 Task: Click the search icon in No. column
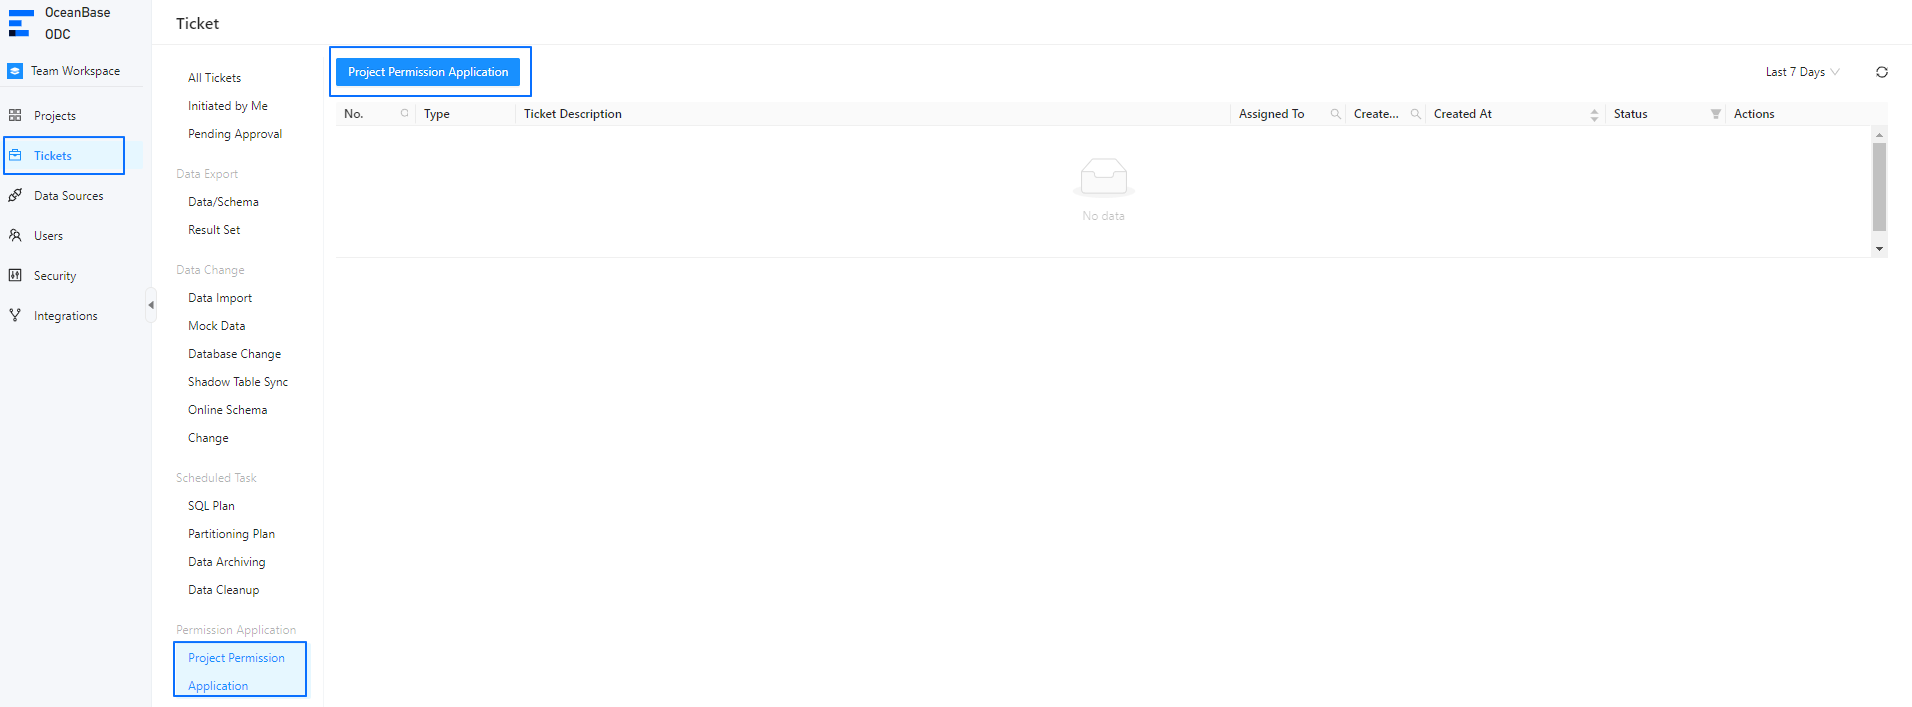point(405,114)
